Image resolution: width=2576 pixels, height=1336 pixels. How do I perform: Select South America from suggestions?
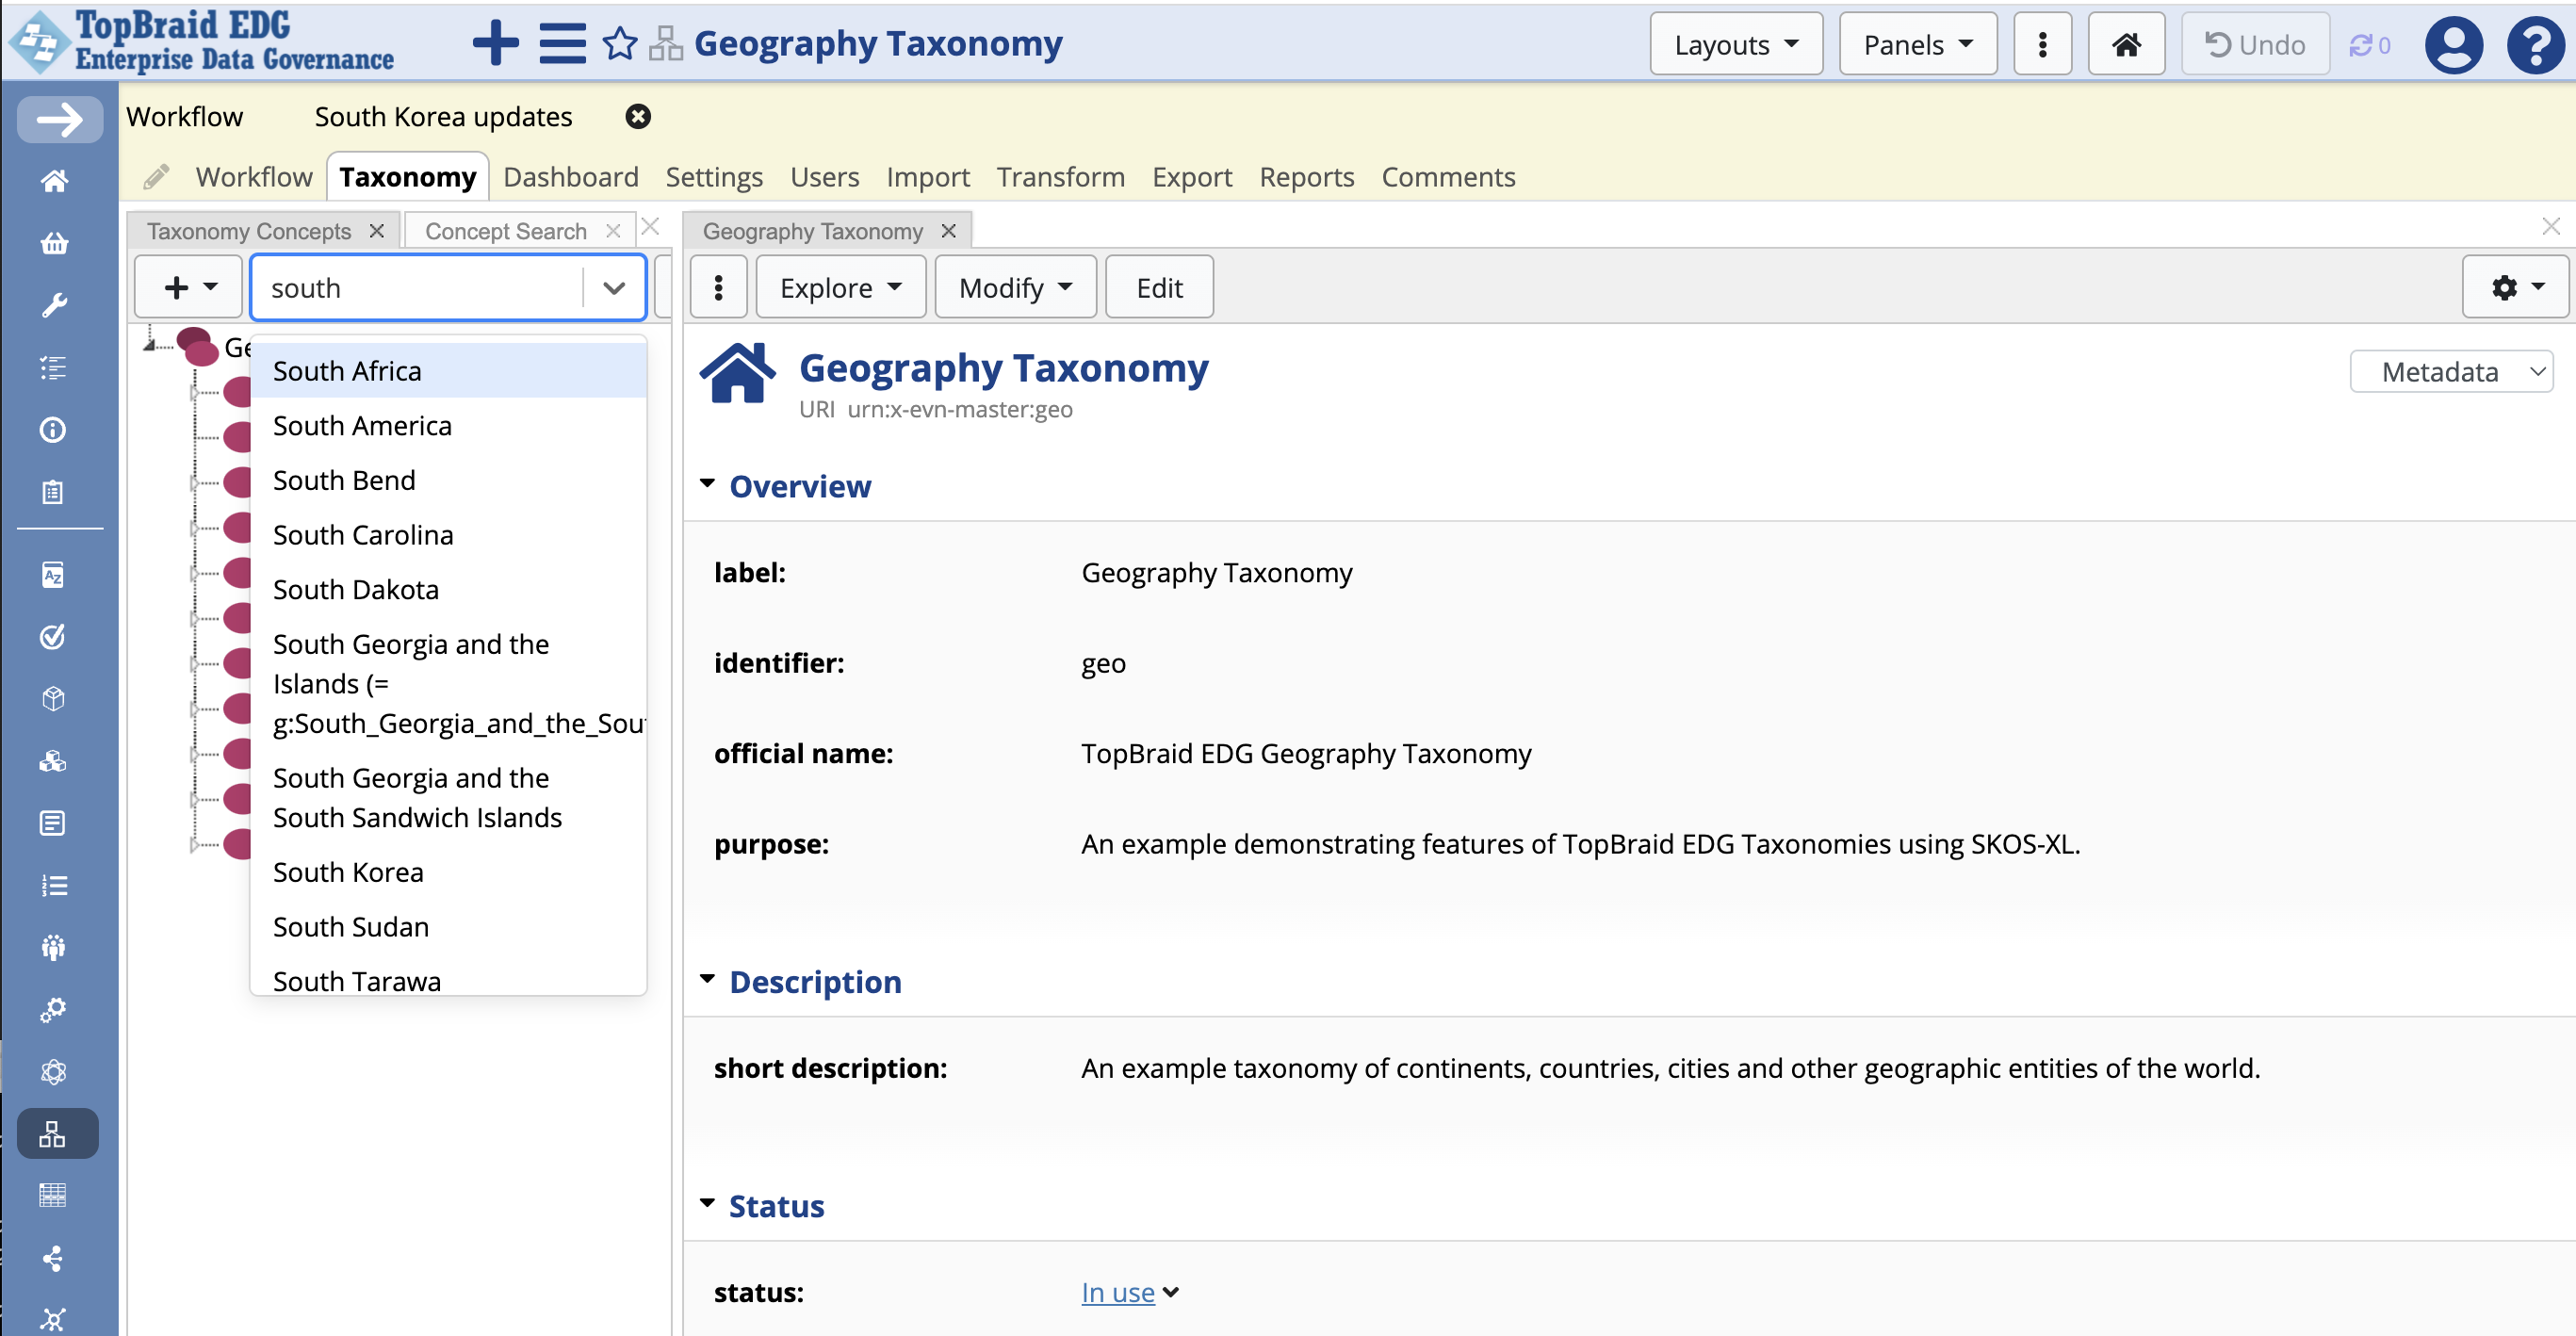(448, 426)
